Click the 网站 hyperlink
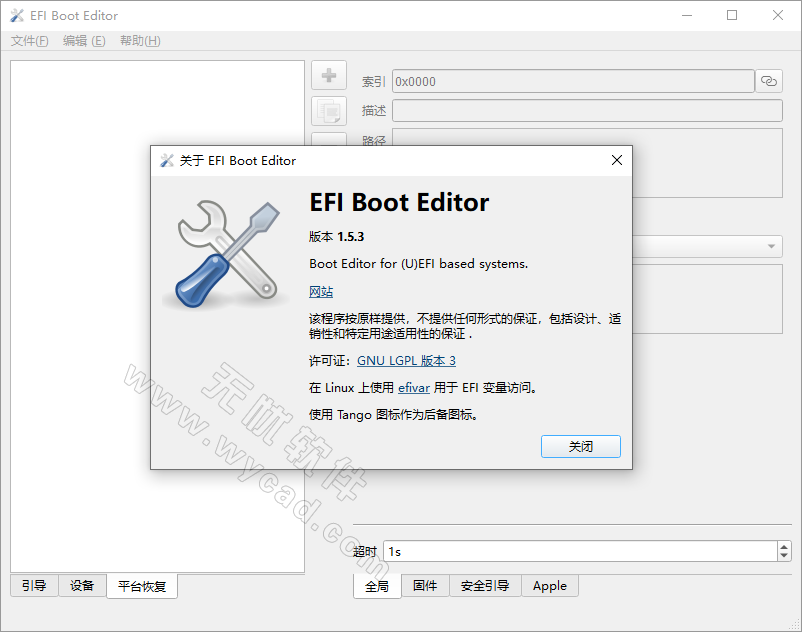Viewport: 802px width, 632px height. coord(321,291)
